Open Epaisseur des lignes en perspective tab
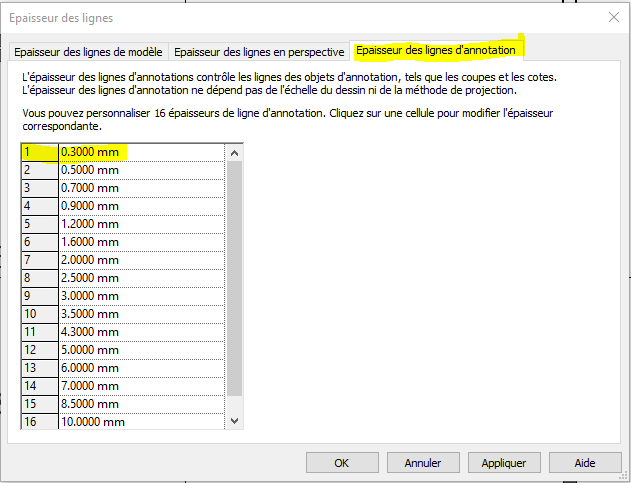Image resolution: width=631 pixels, height=483 pixels. (x=259, y=51)
